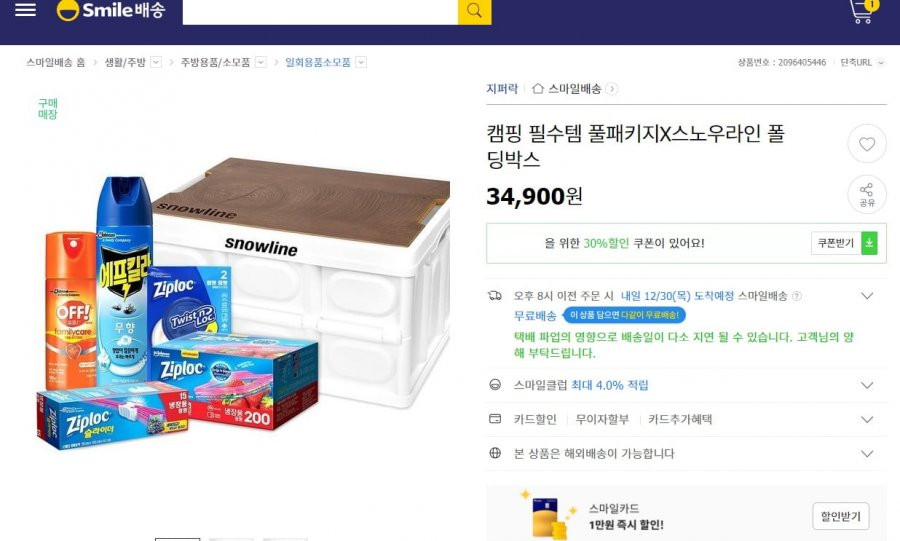Open the 생활/주방 breadcrumb dropdown
This screenshot has height=541, width=900.
click(156, 62)
